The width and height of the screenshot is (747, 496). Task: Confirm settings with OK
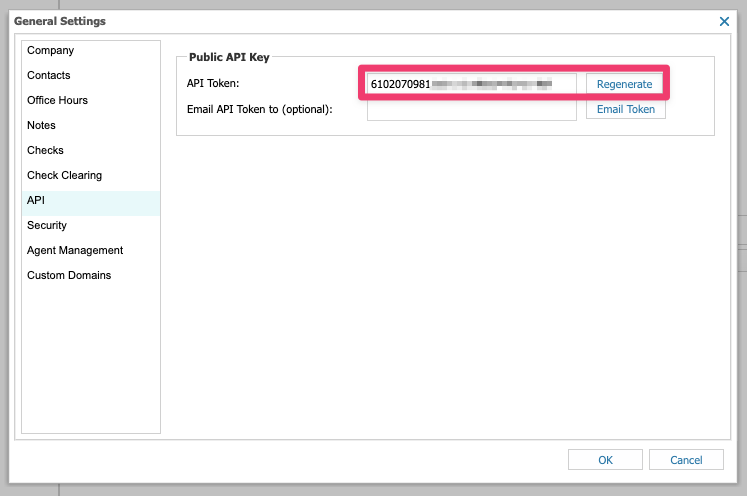[x=605, y=460]
